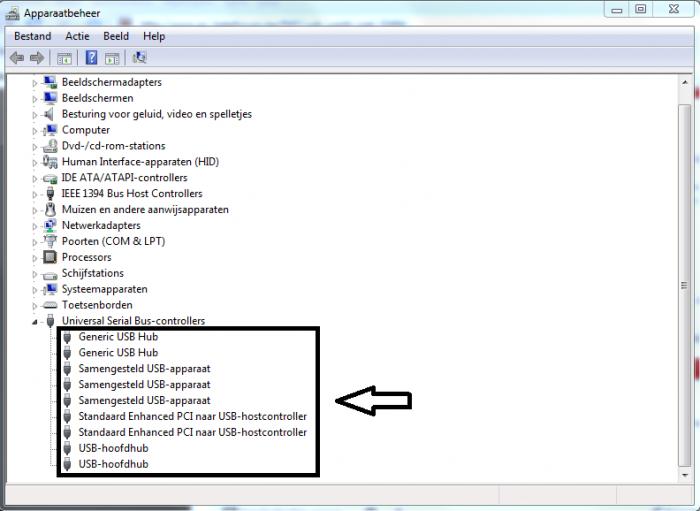The image size is (700, 511).
Task: Click the USB icon of first Generic USB Hub
Action: [x=67, y=337]
